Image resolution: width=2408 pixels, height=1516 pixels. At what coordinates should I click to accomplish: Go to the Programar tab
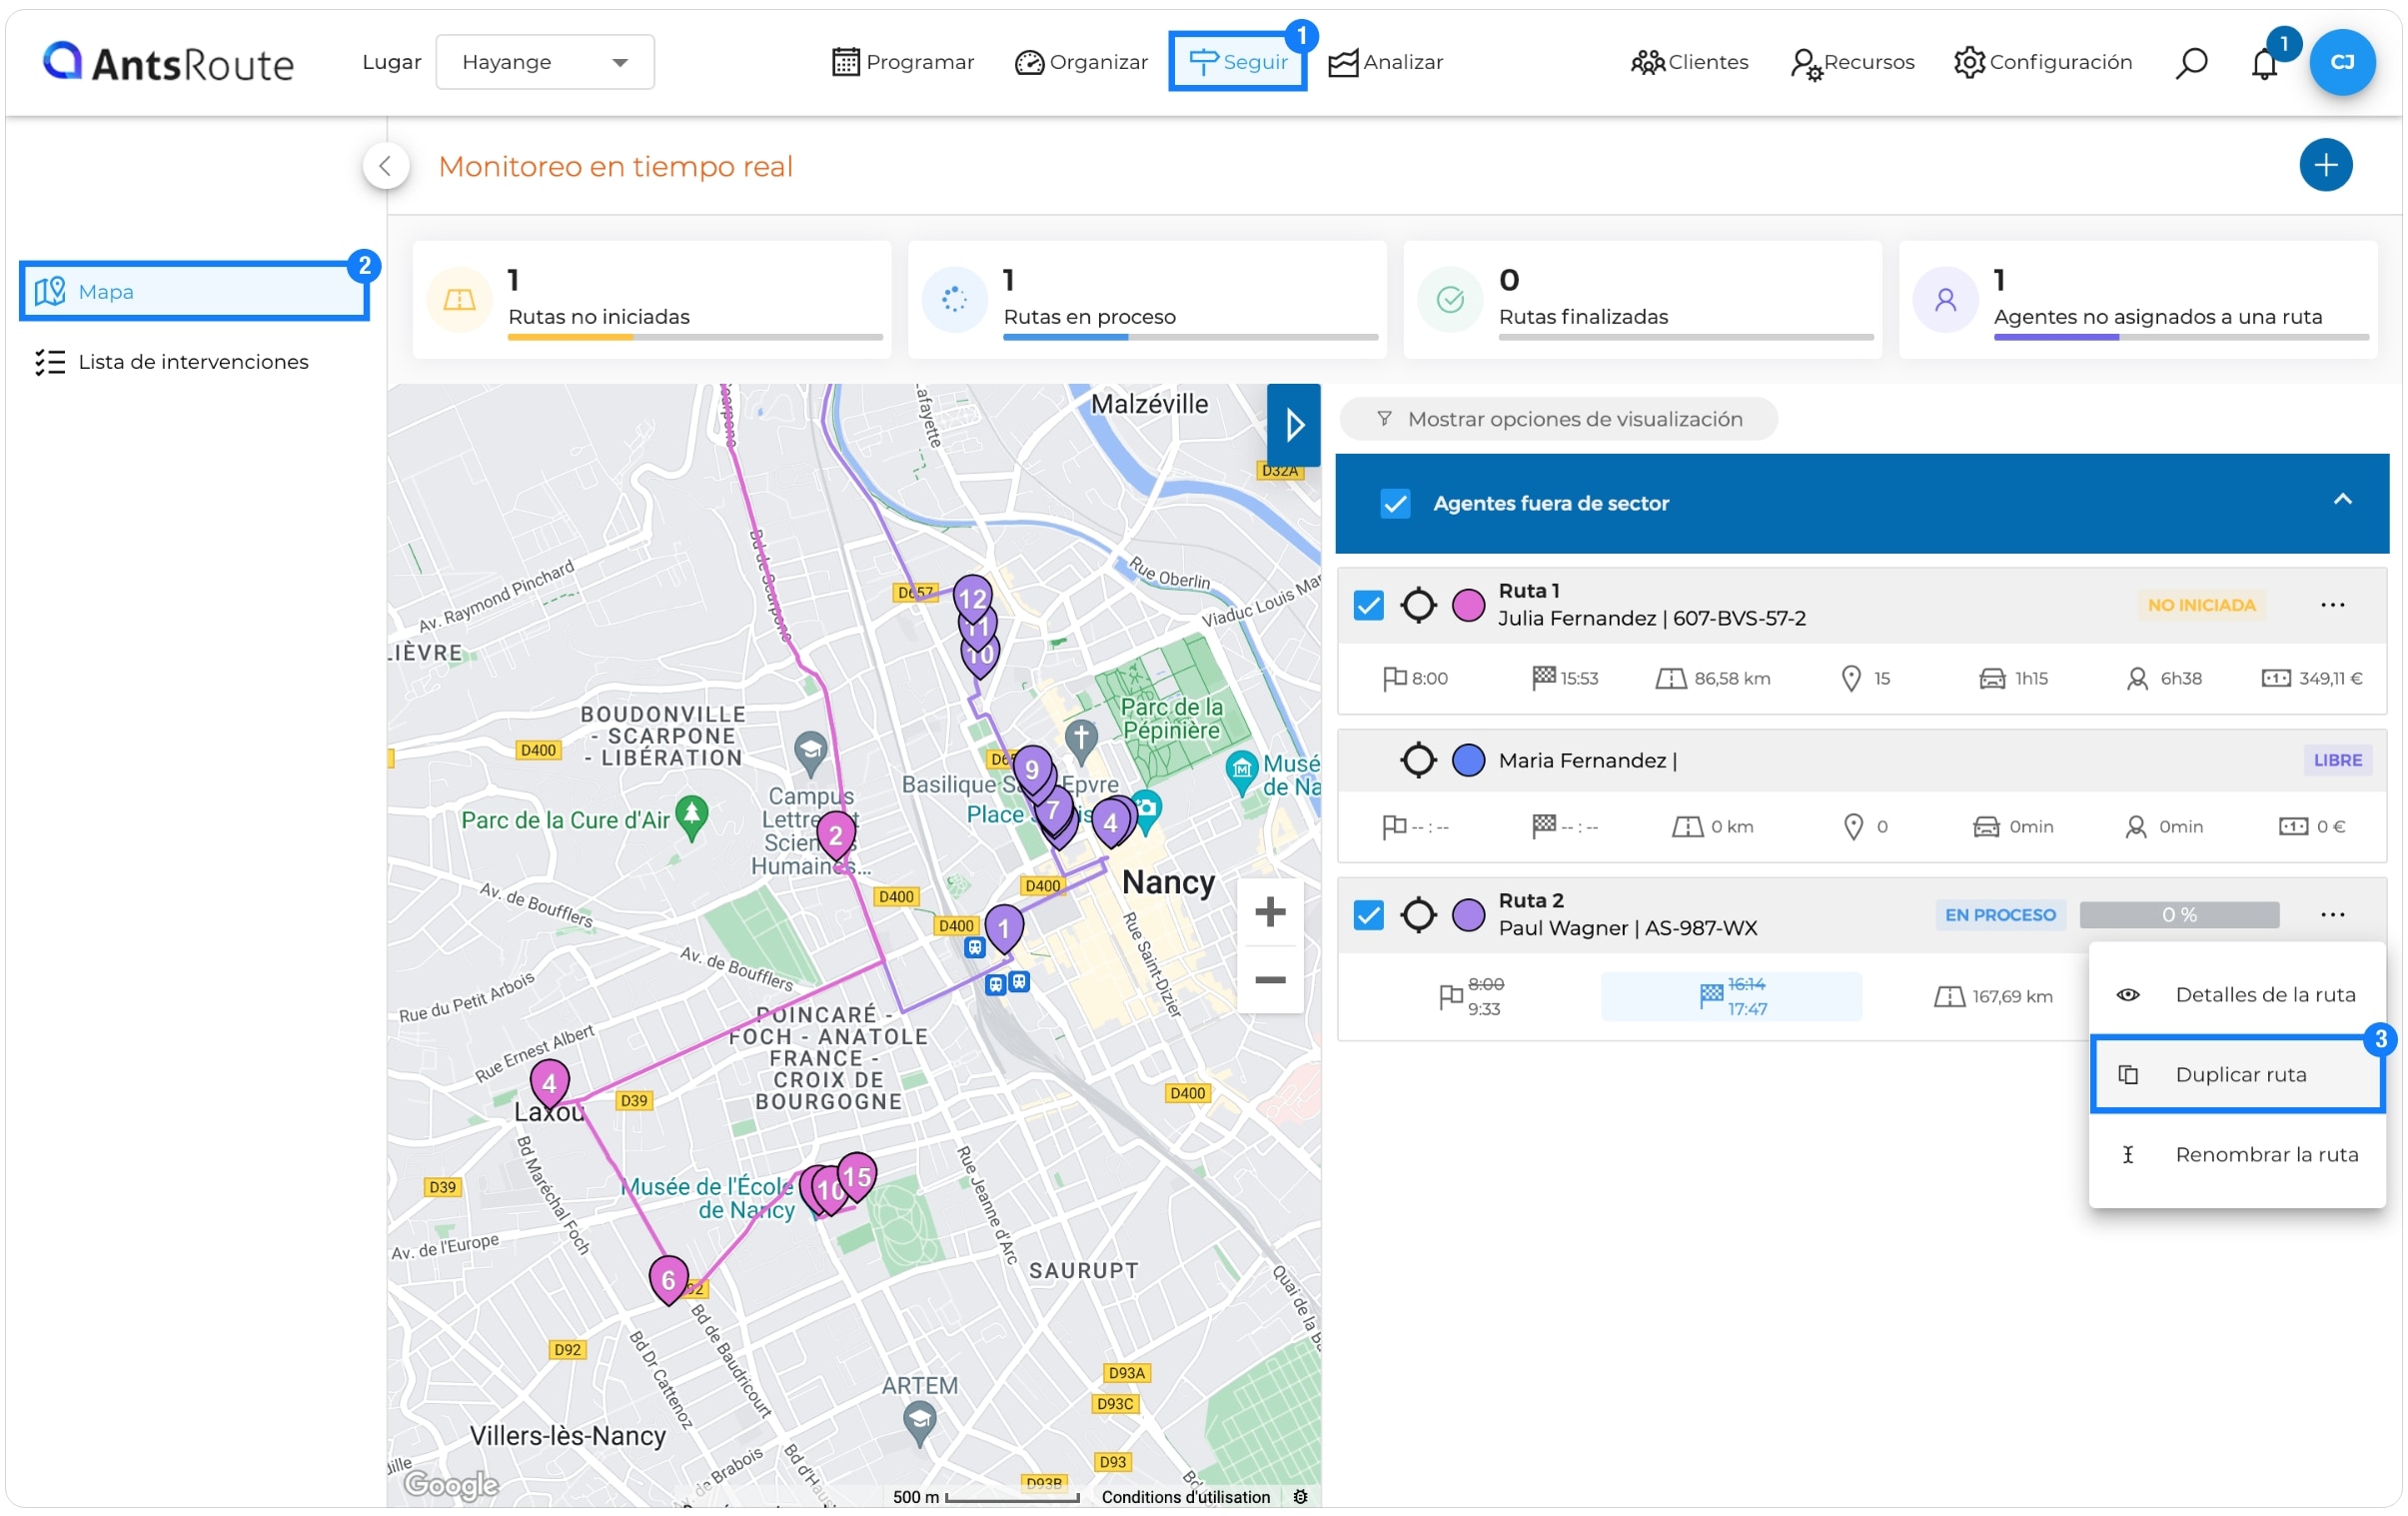[x=903, y=62]
